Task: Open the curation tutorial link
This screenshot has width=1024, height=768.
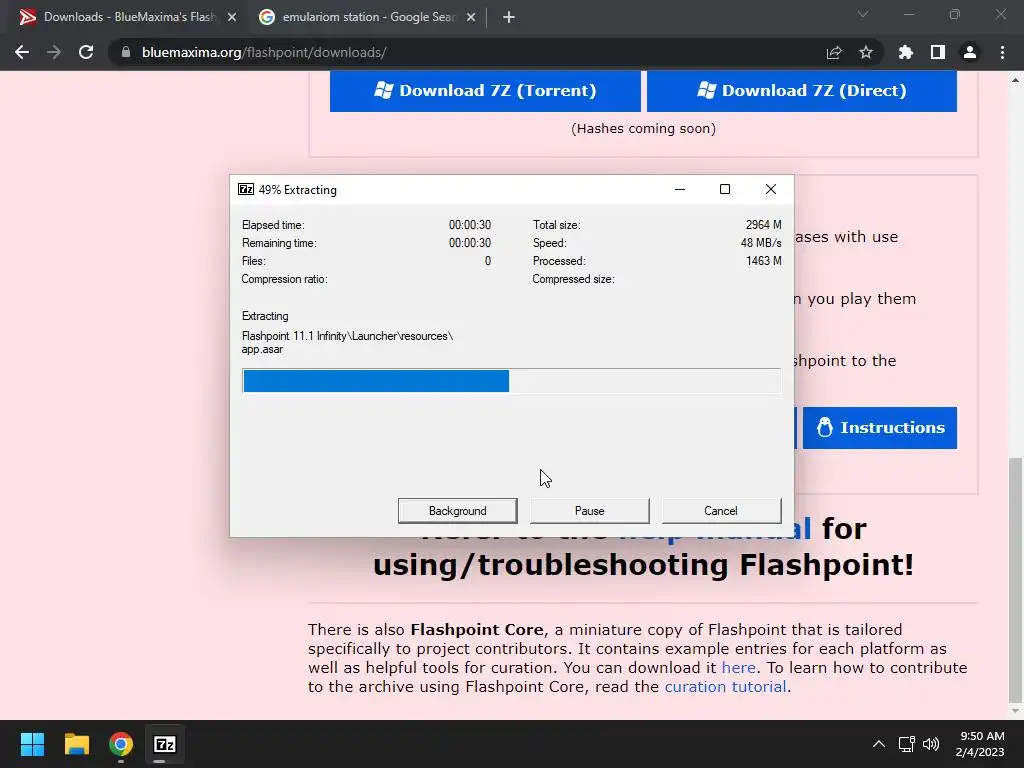Action: (725, 686)
